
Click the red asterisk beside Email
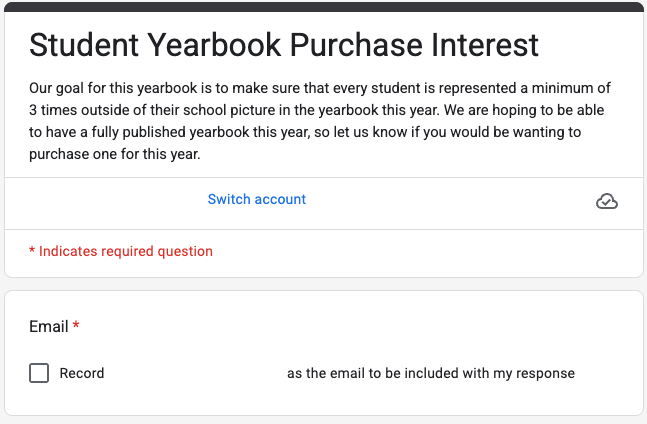point(76,325)
